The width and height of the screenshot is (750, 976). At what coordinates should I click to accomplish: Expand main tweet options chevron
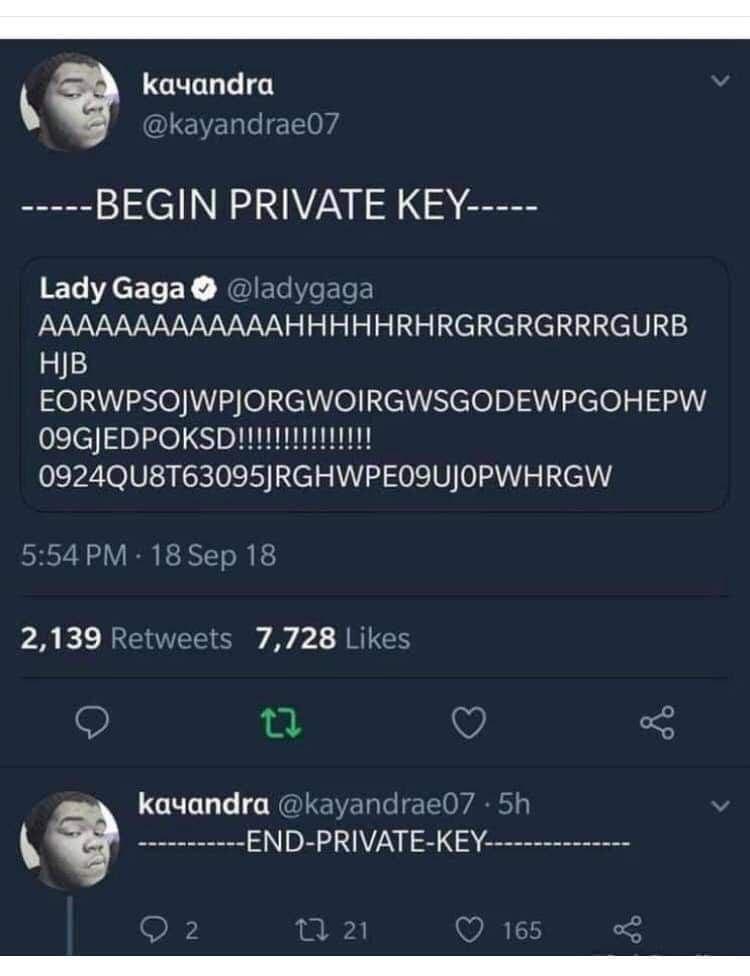coord(720,80)
